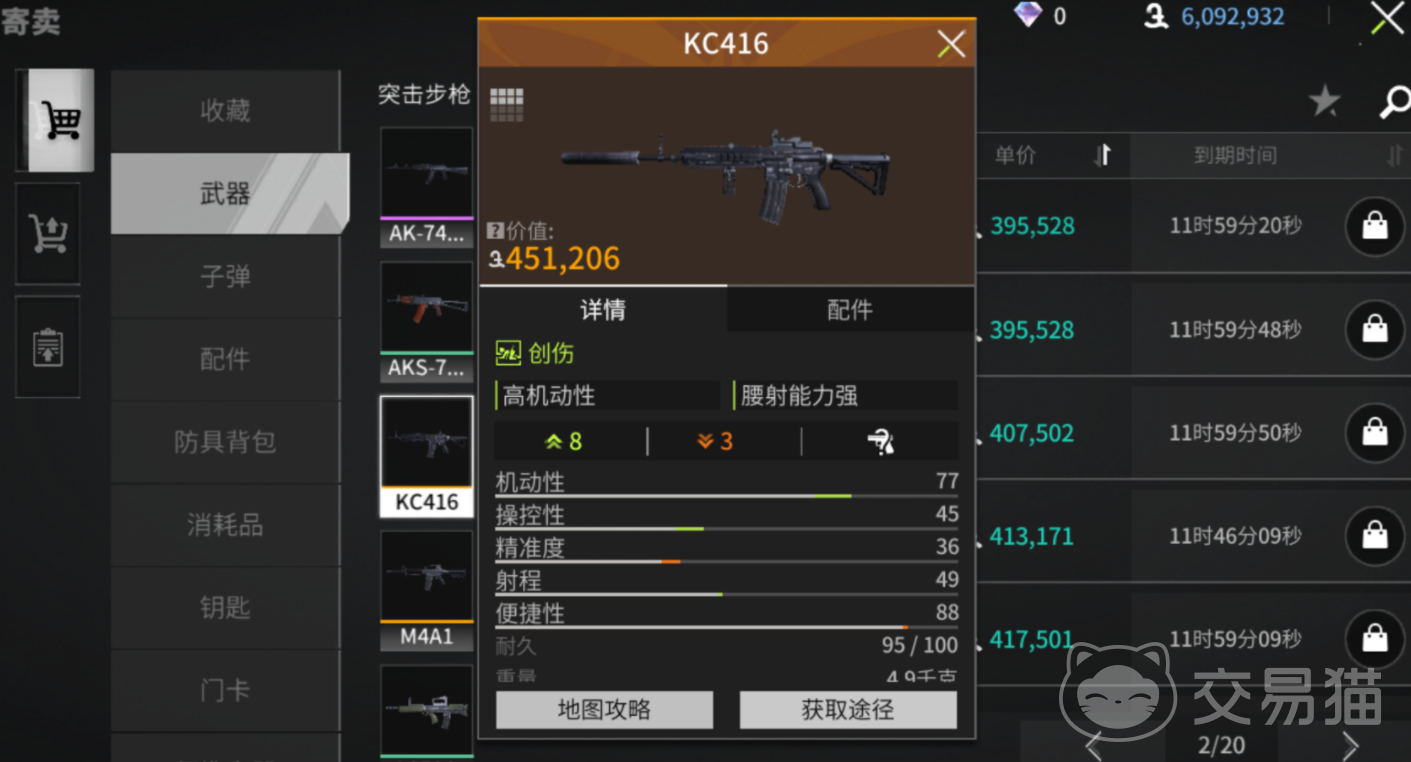
Task: Click the value help question mark icon
Action: [493, 230]
